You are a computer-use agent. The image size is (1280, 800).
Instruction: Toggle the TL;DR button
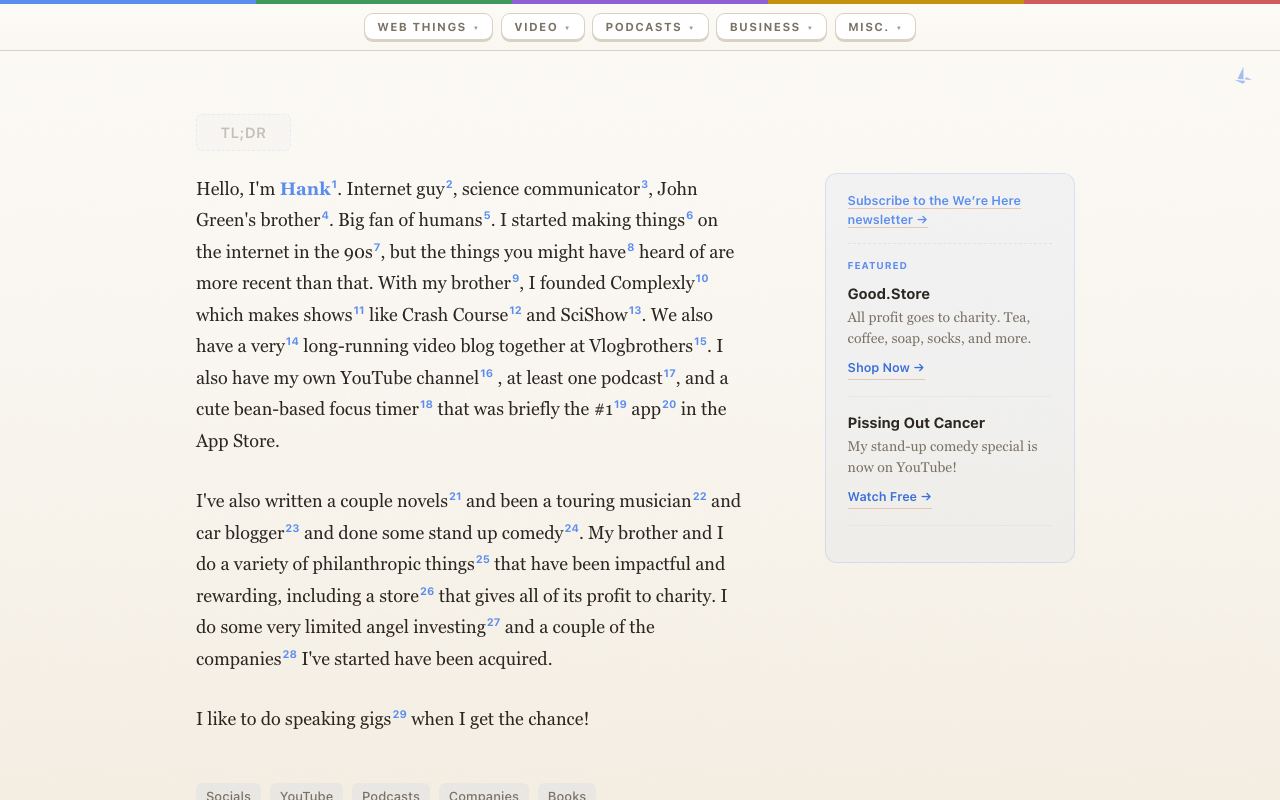click(x=243, y=132)
